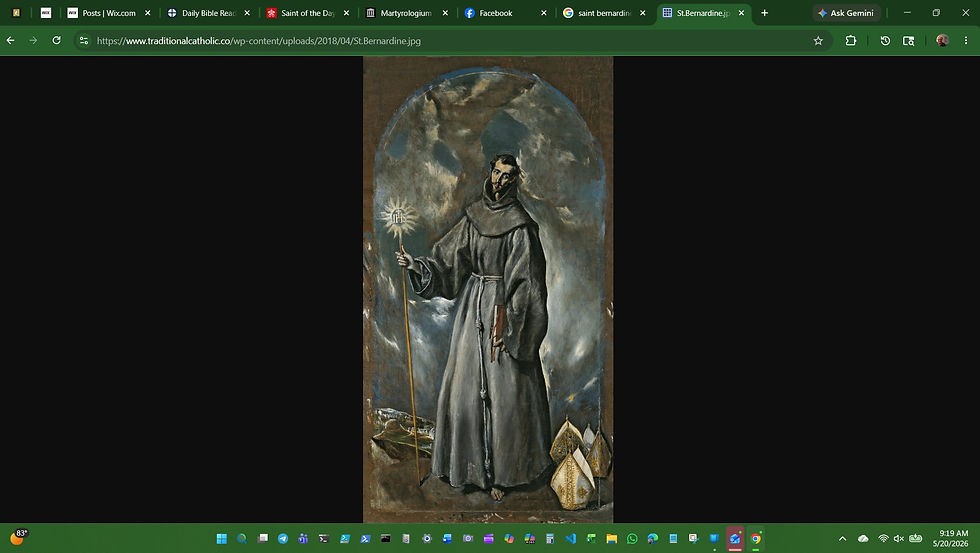980x553 pixels.
Task: Open the browser history clock icon
Action: pyautogui.click(x=885, y=41)
